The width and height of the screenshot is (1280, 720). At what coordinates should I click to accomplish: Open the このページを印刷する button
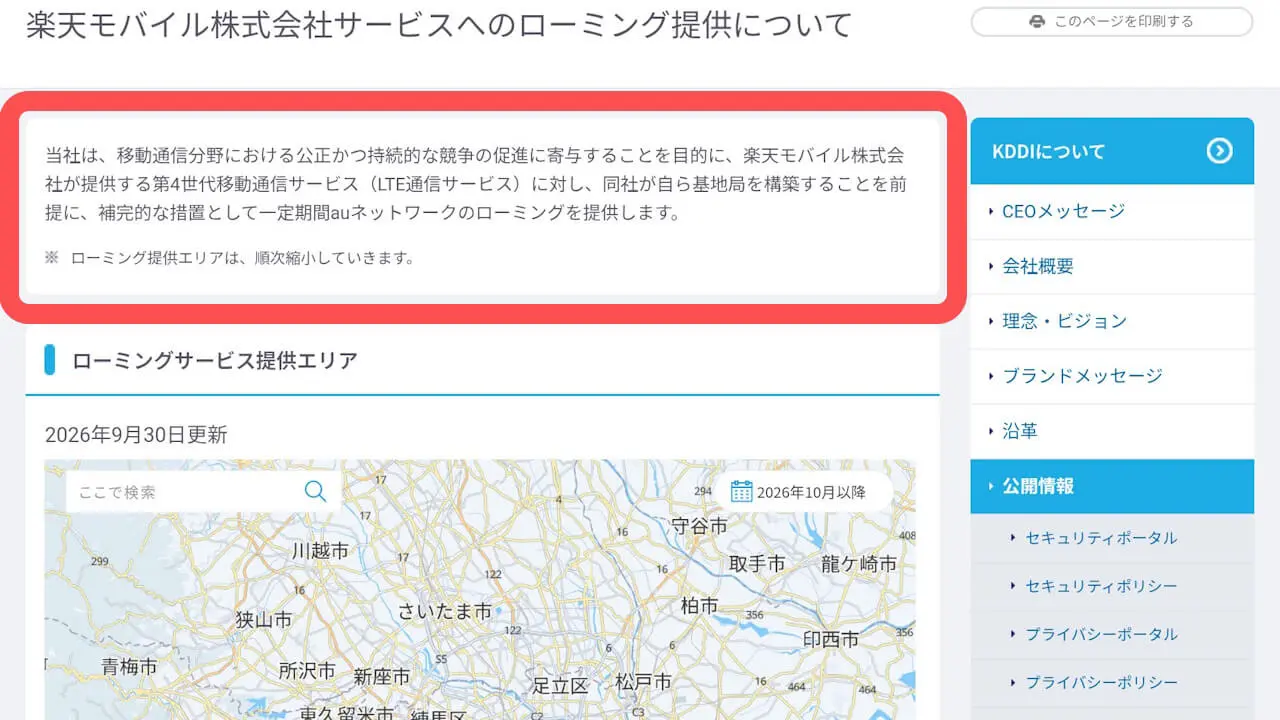[1112, 21]
